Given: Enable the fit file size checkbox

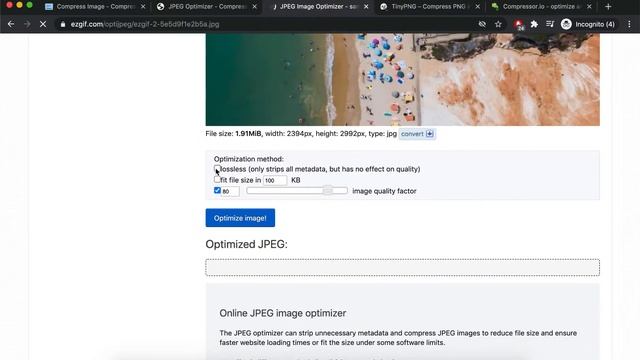Looking at the screenshot, I should click(x=217, y=179).
